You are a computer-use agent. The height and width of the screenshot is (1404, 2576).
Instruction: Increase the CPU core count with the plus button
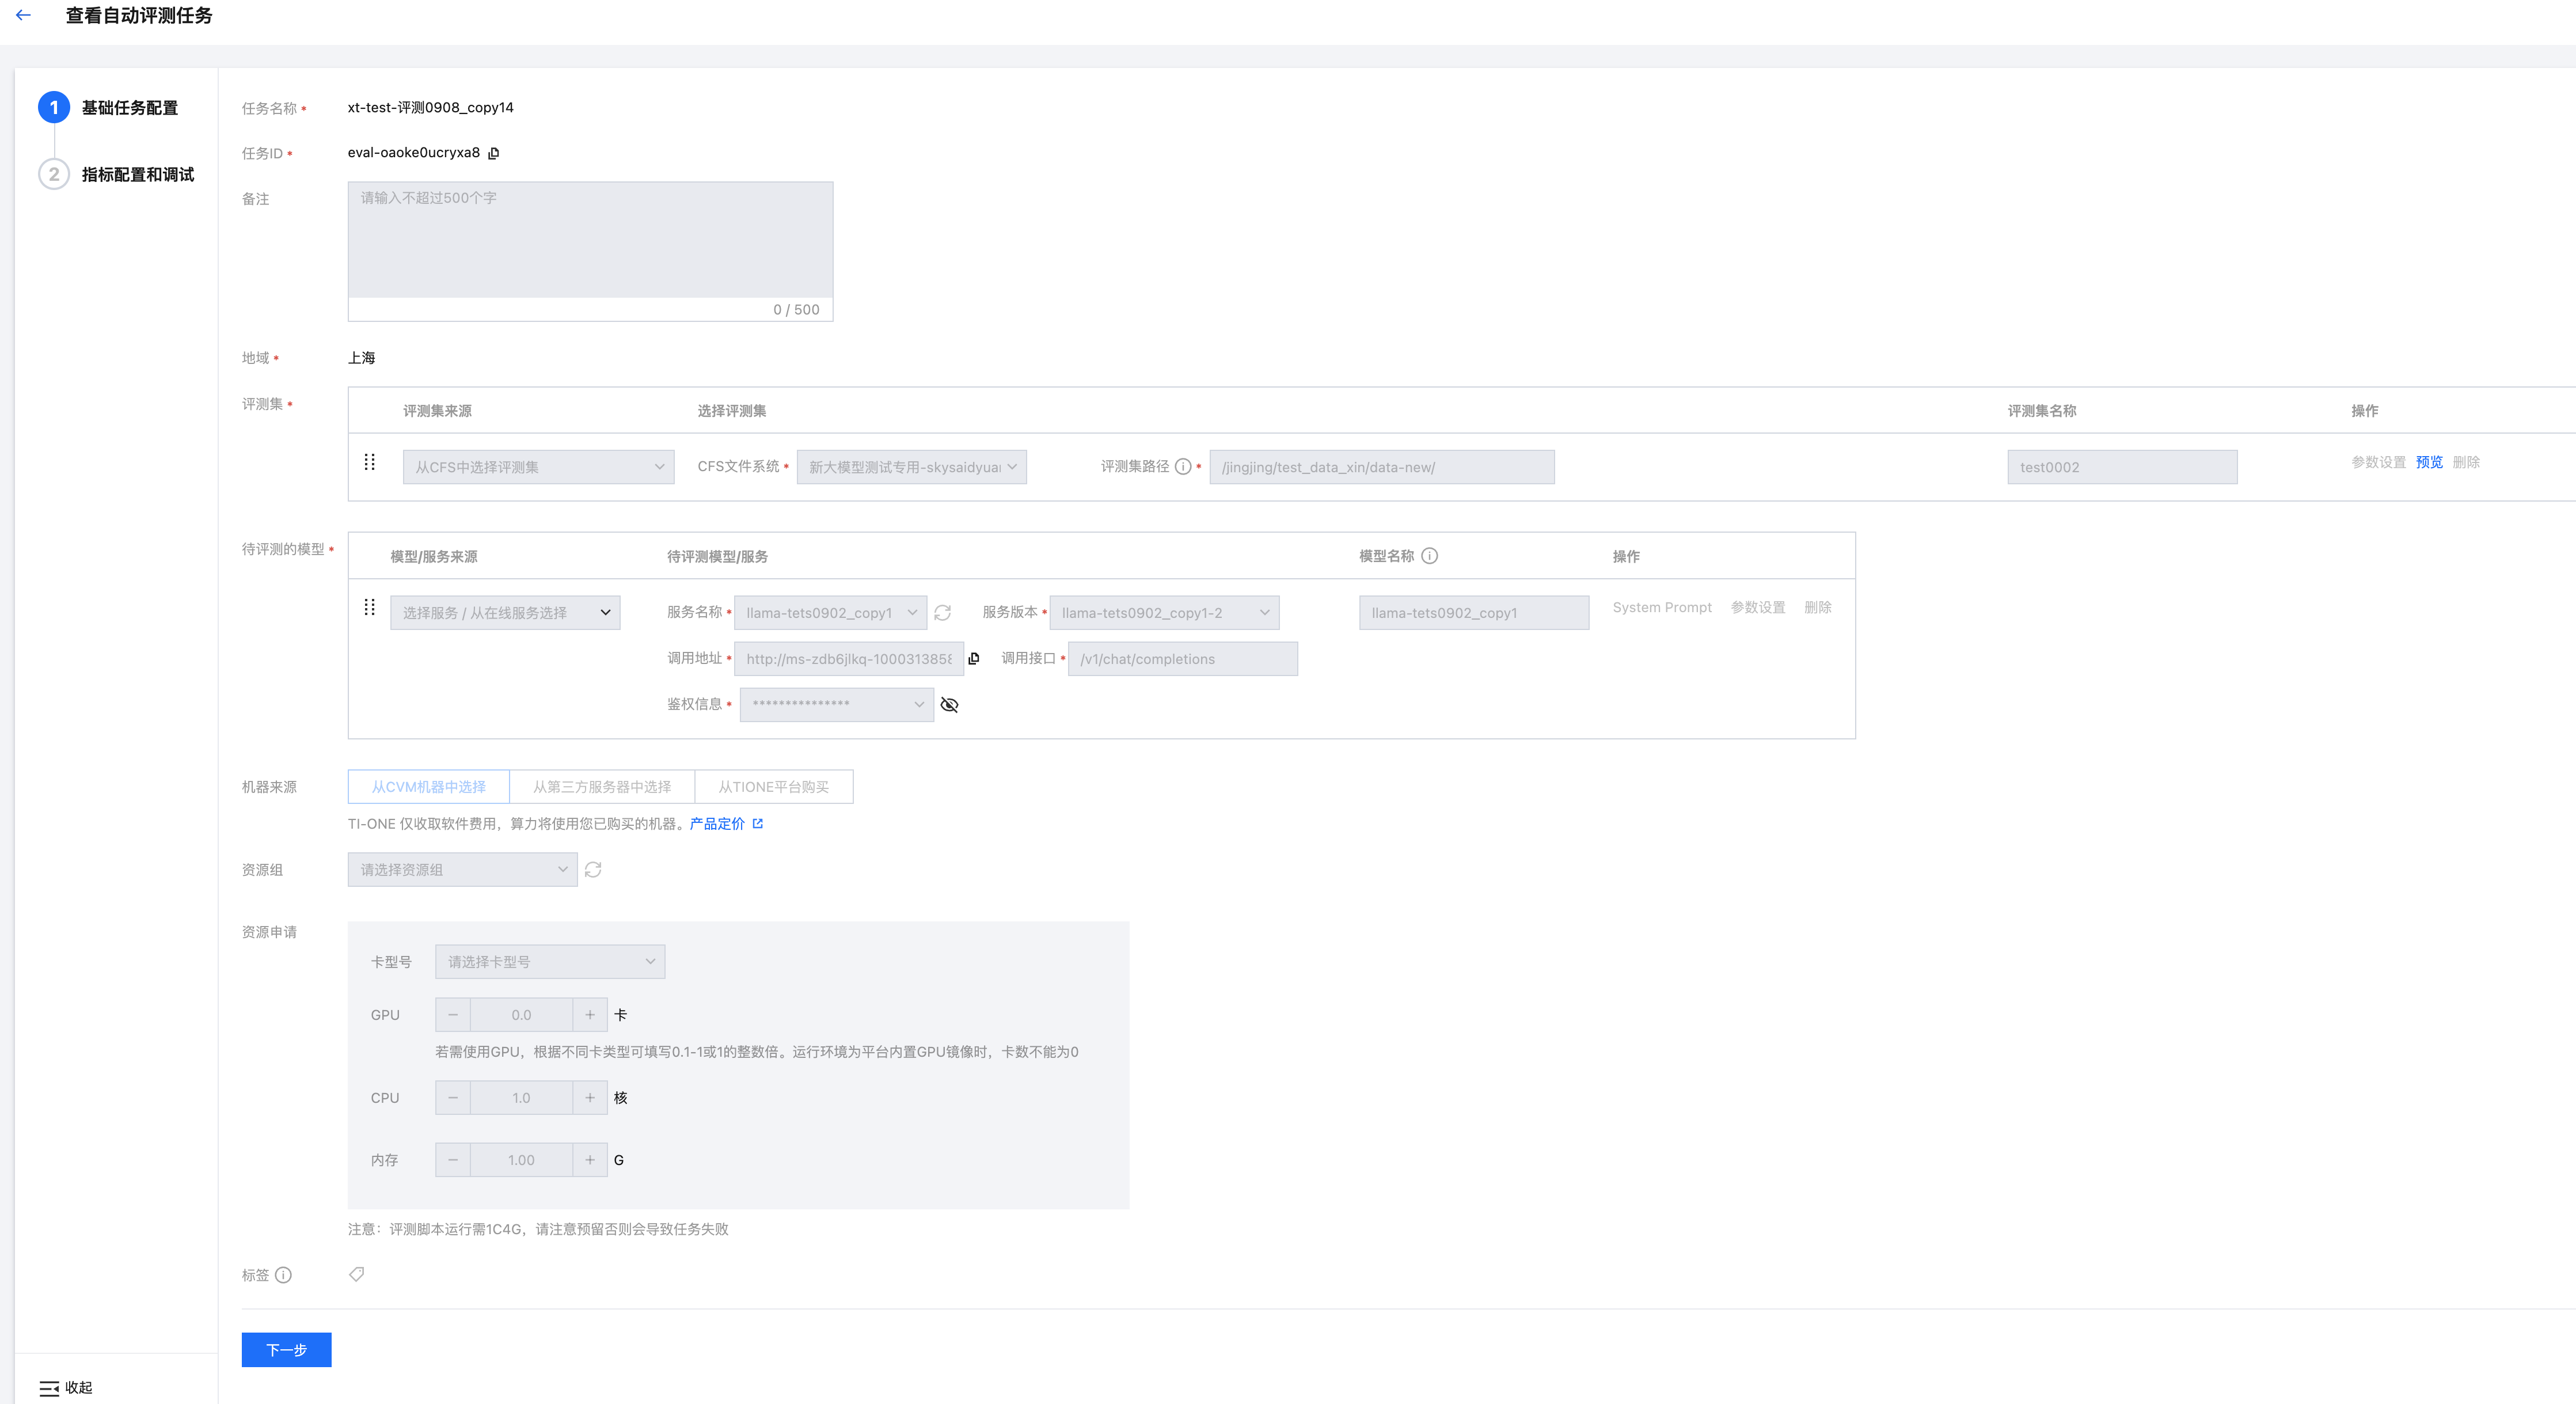590,1098
